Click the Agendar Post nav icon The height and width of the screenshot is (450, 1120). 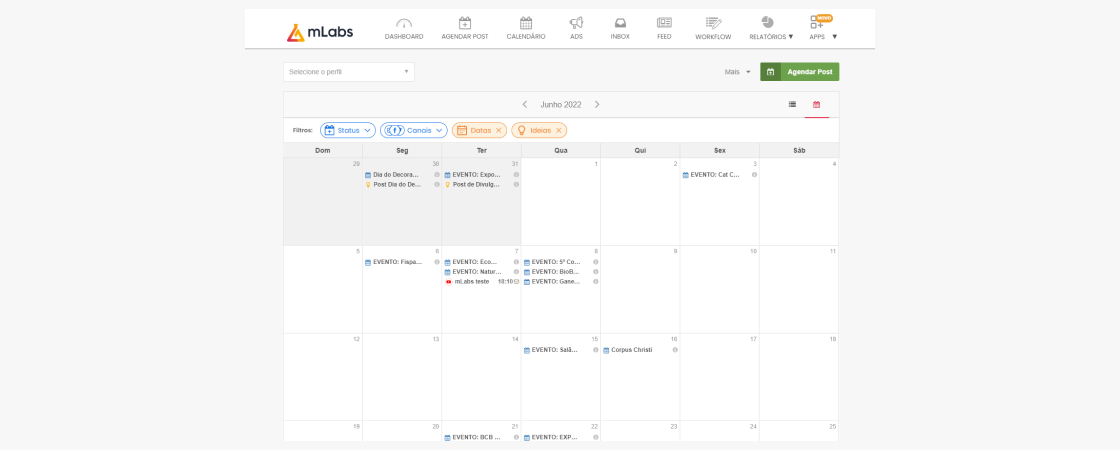point(465,23)
